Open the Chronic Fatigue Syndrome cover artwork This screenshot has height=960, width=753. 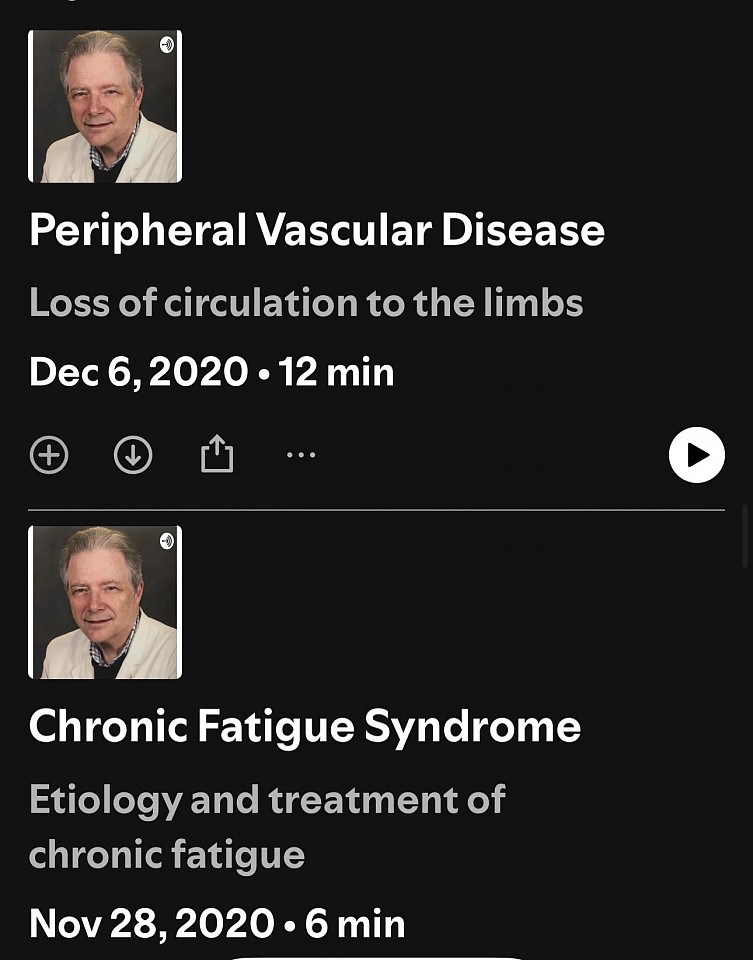pos(105,603)
